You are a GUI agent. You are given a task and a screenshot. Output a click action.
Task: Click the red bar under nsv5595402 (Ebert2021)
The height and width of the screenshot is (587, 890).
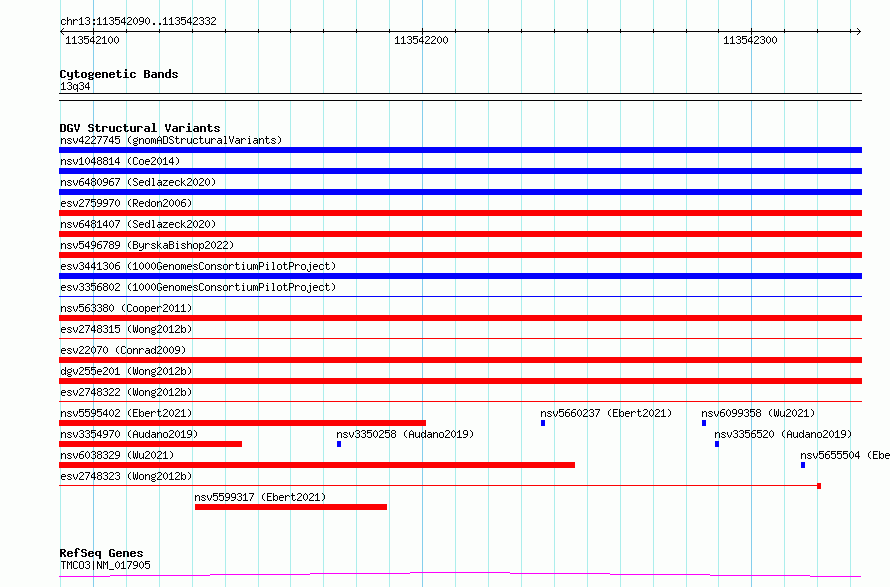pos(242,423)
